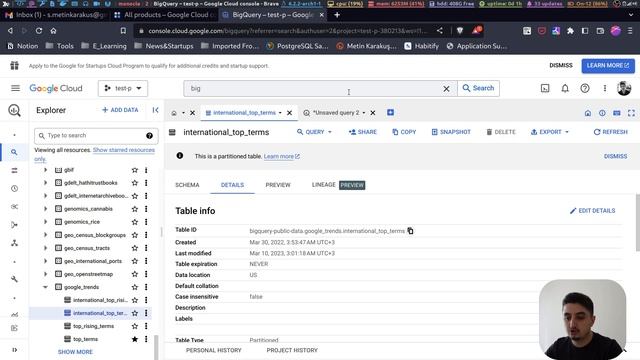Expand the geo_census_blockgroups dataset
The image size is (640, 360).
[45, 235]
